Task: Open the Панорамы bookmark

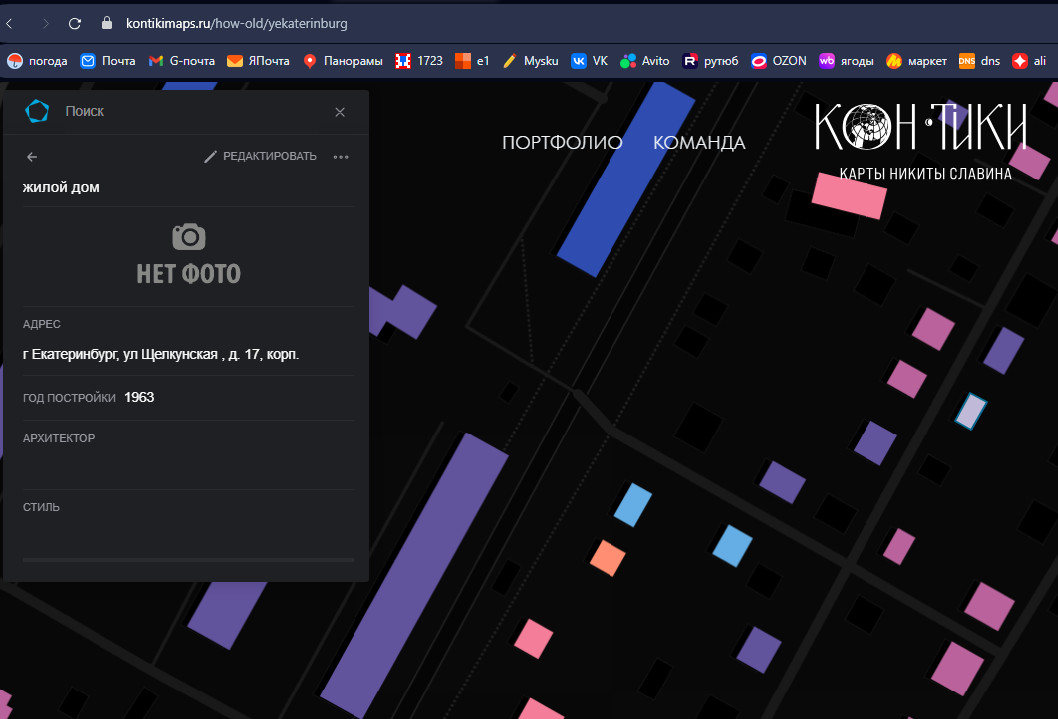Action: (343, 61)
